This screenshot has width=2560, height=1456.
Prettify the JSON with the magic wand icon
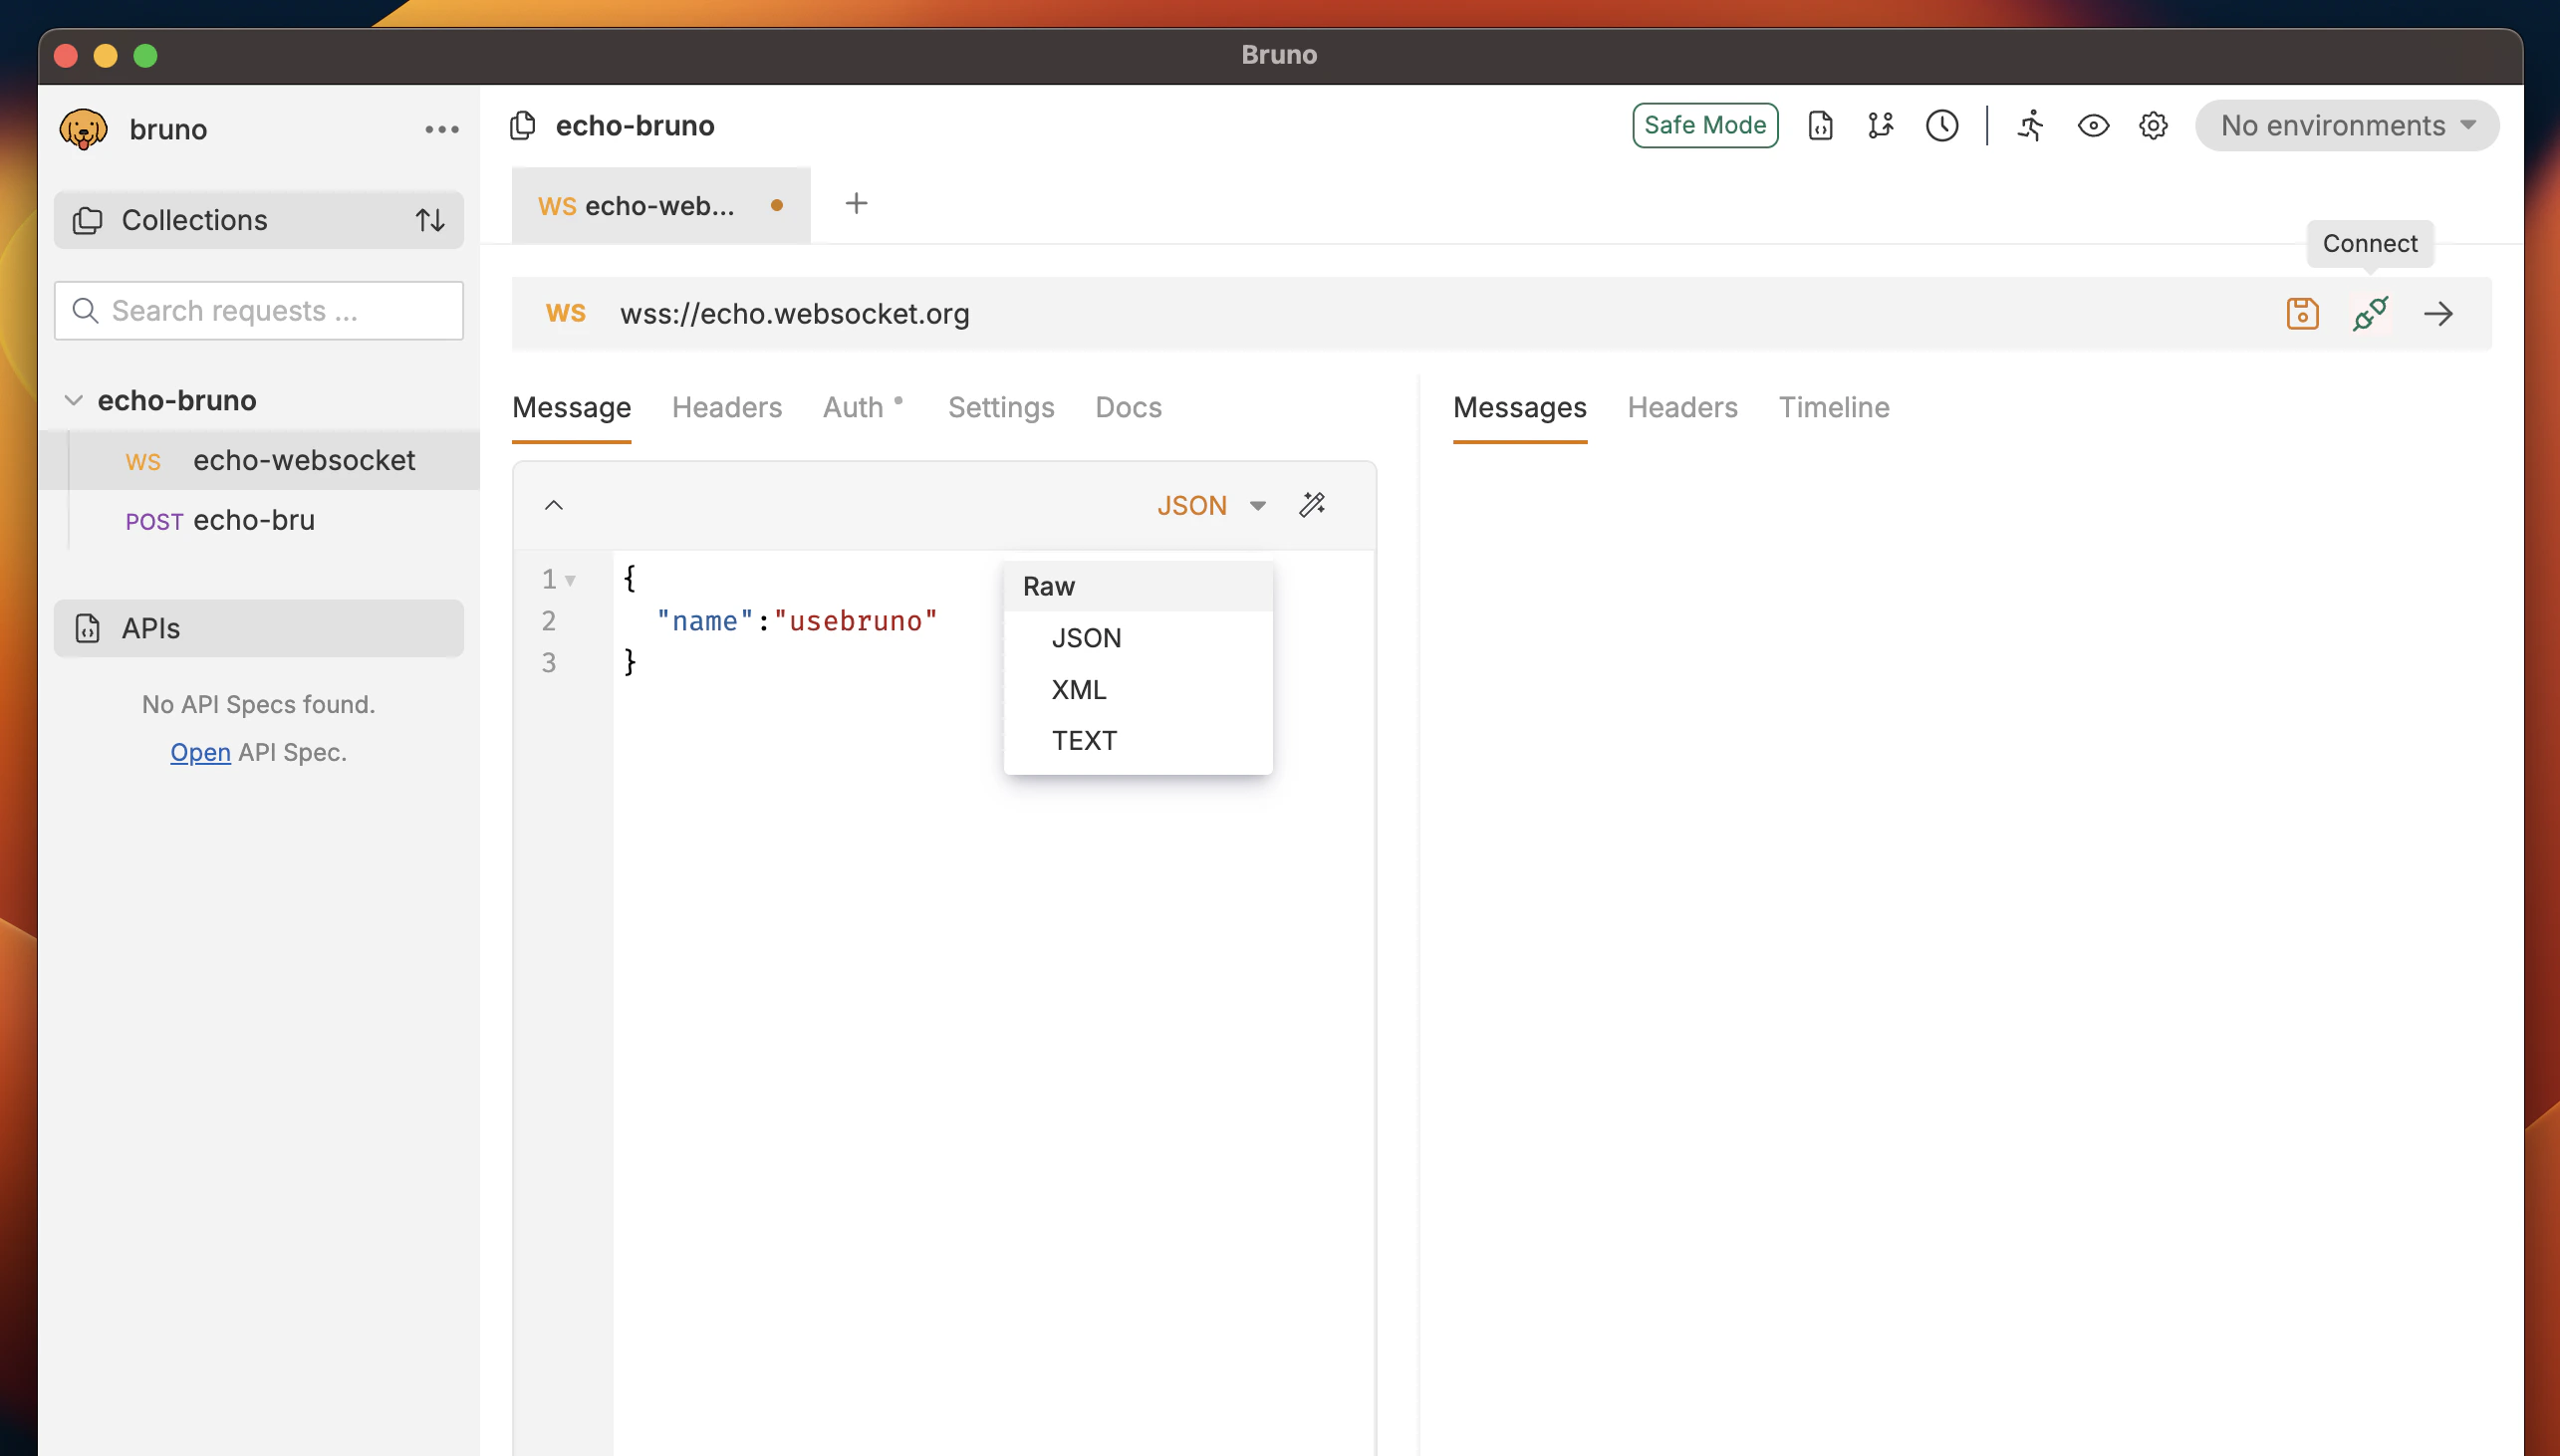click(1311, 505)
